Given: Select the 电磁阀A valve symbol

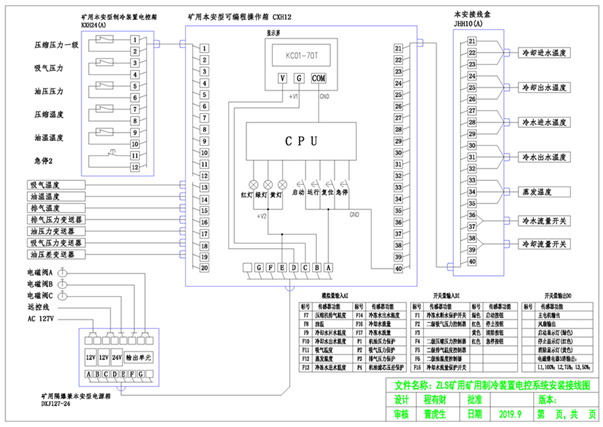Looking at the screenshot, I should (62, 273).
